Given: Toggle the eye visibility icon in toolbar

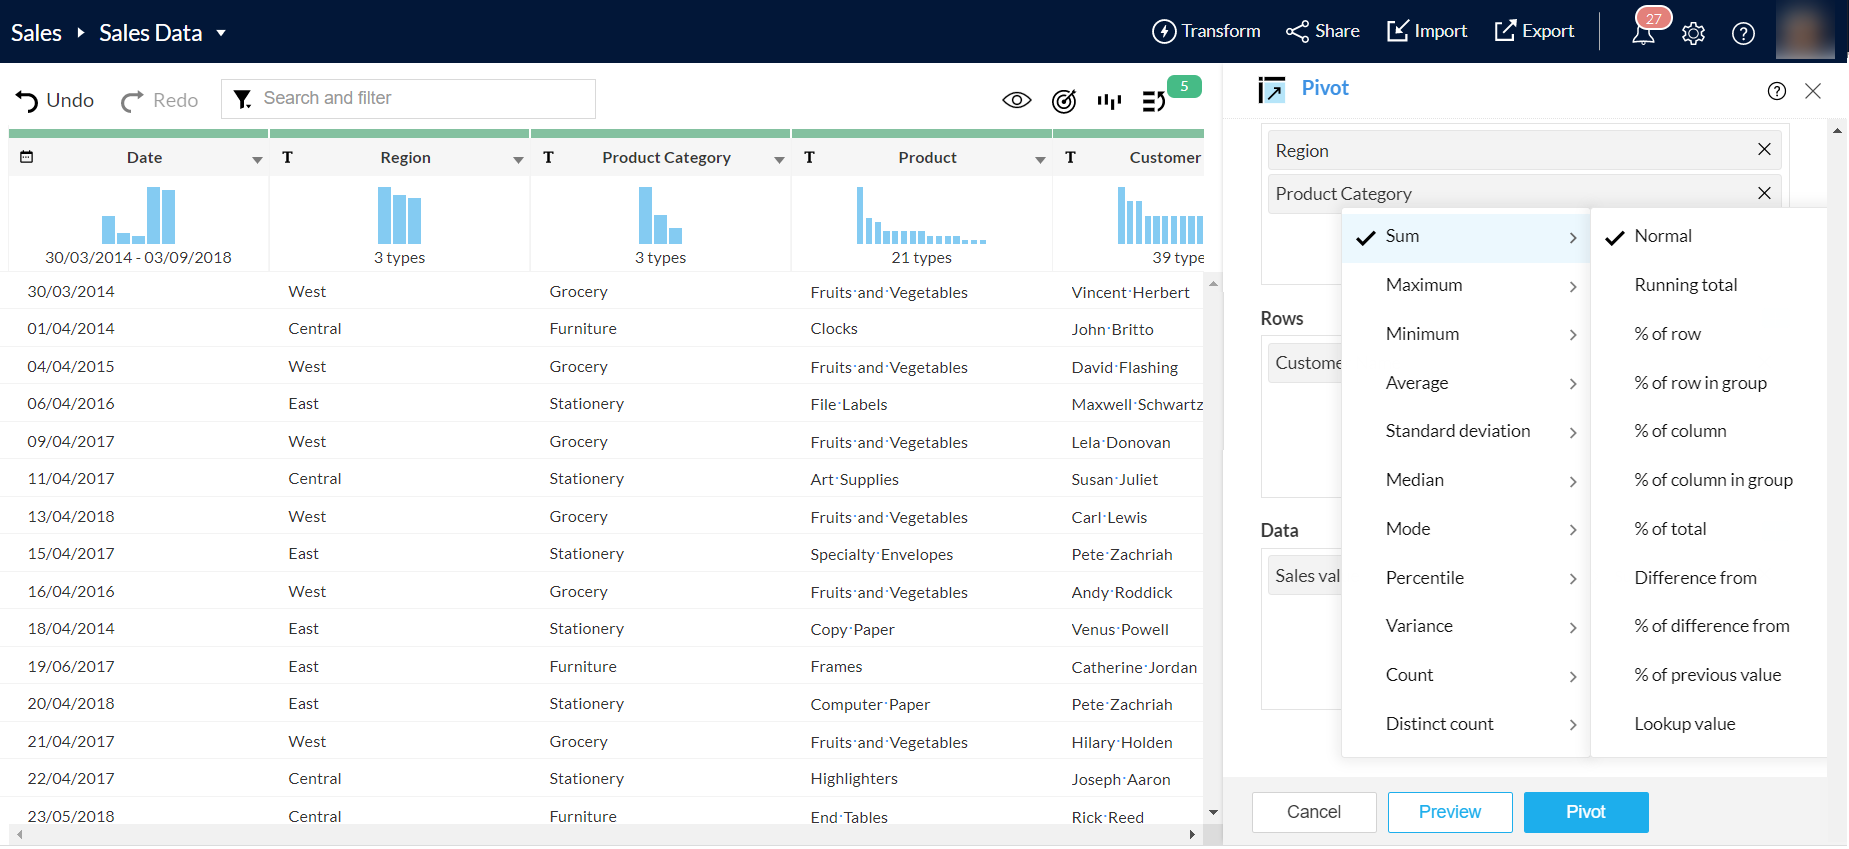Looking at the screenshot, I should click(x=1017, y=100).
